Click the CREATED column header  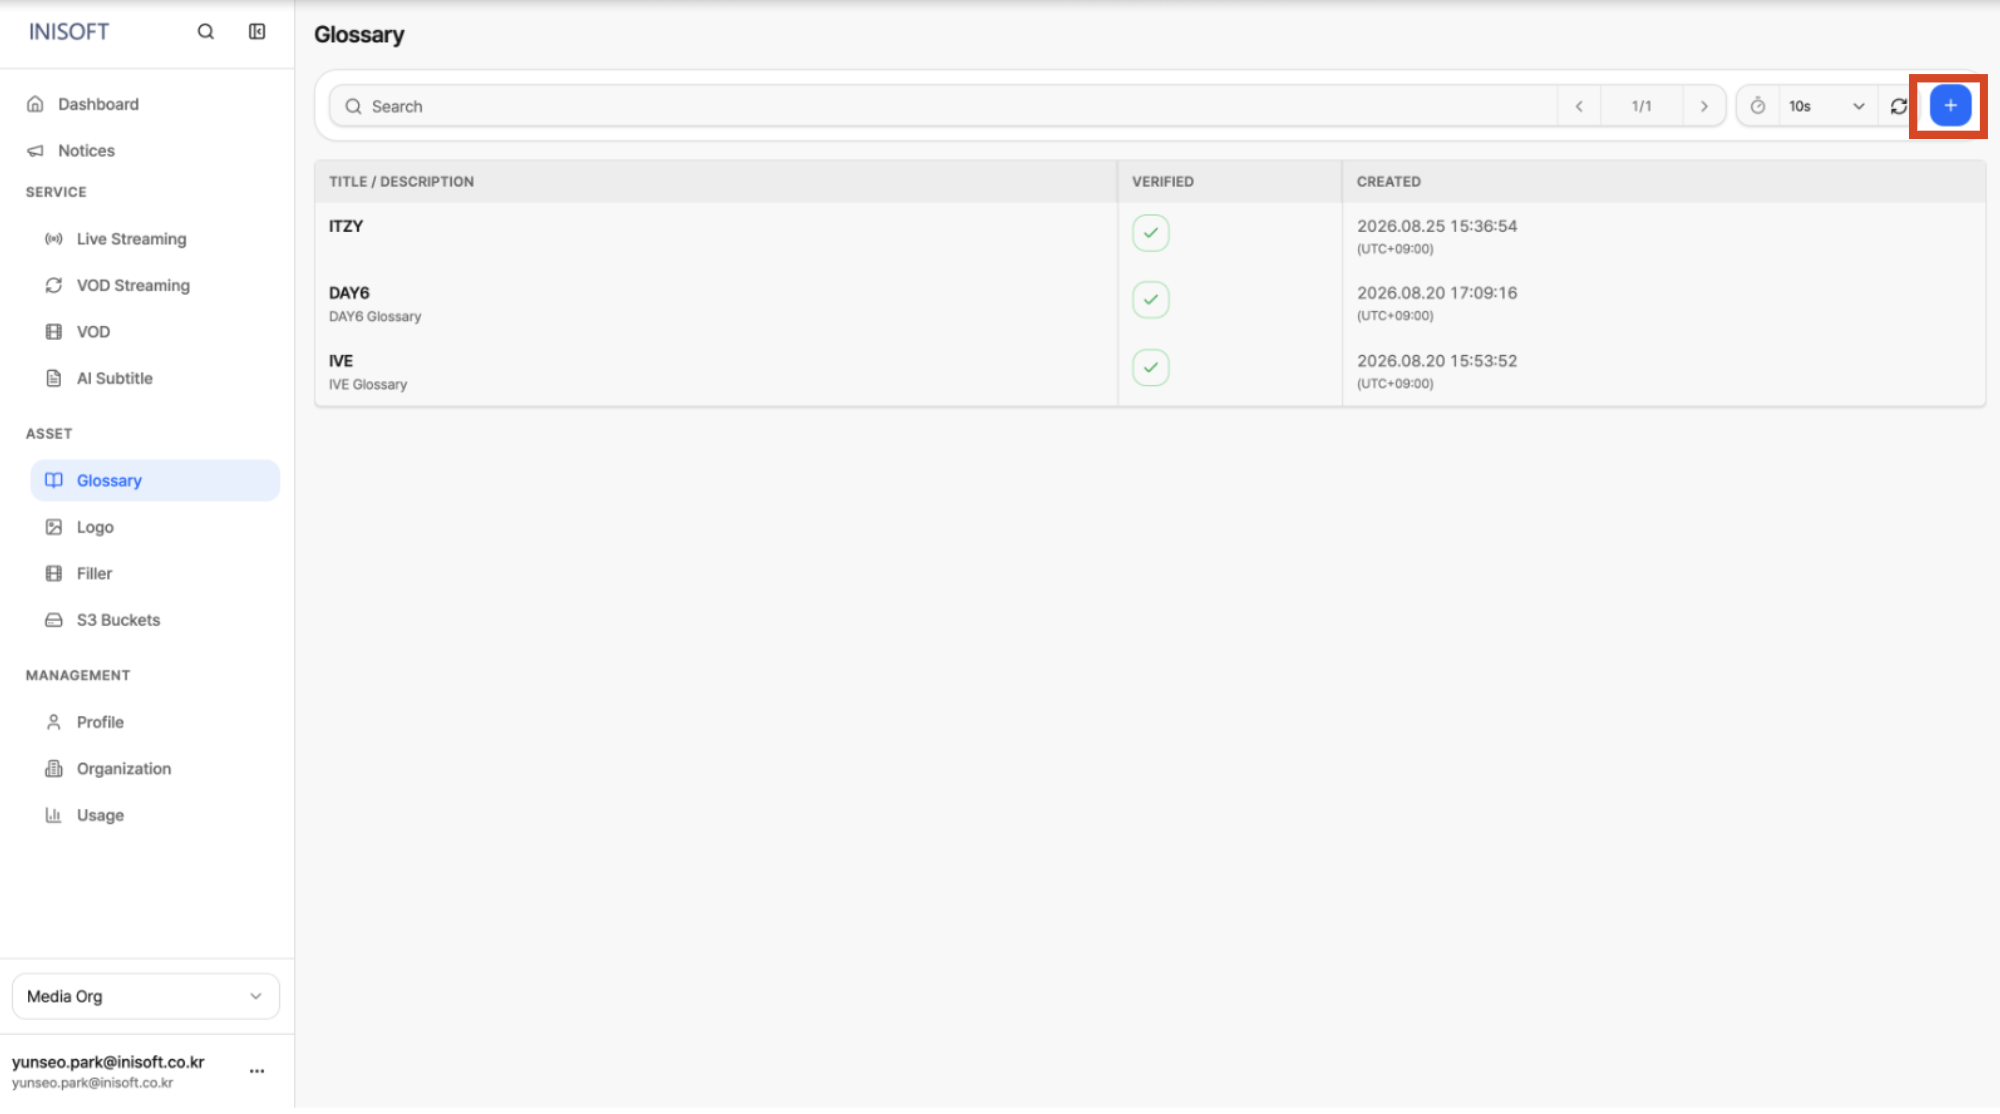click(x=1388, y=182)
